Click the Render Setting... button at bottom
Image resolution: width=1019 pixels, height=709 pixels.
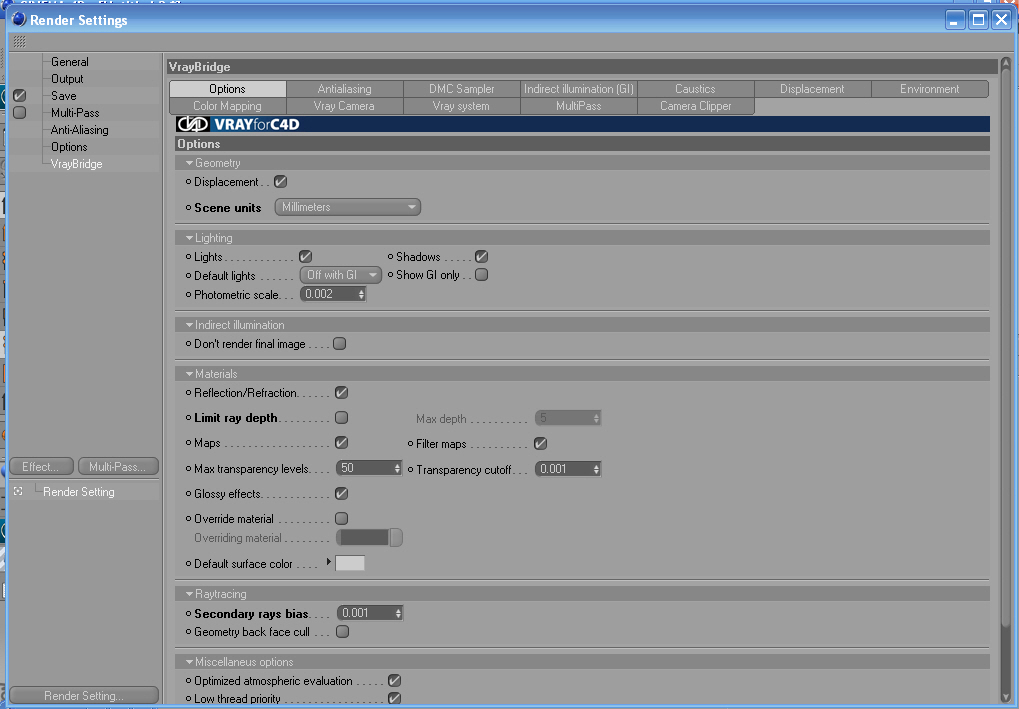tap(84, 695)
